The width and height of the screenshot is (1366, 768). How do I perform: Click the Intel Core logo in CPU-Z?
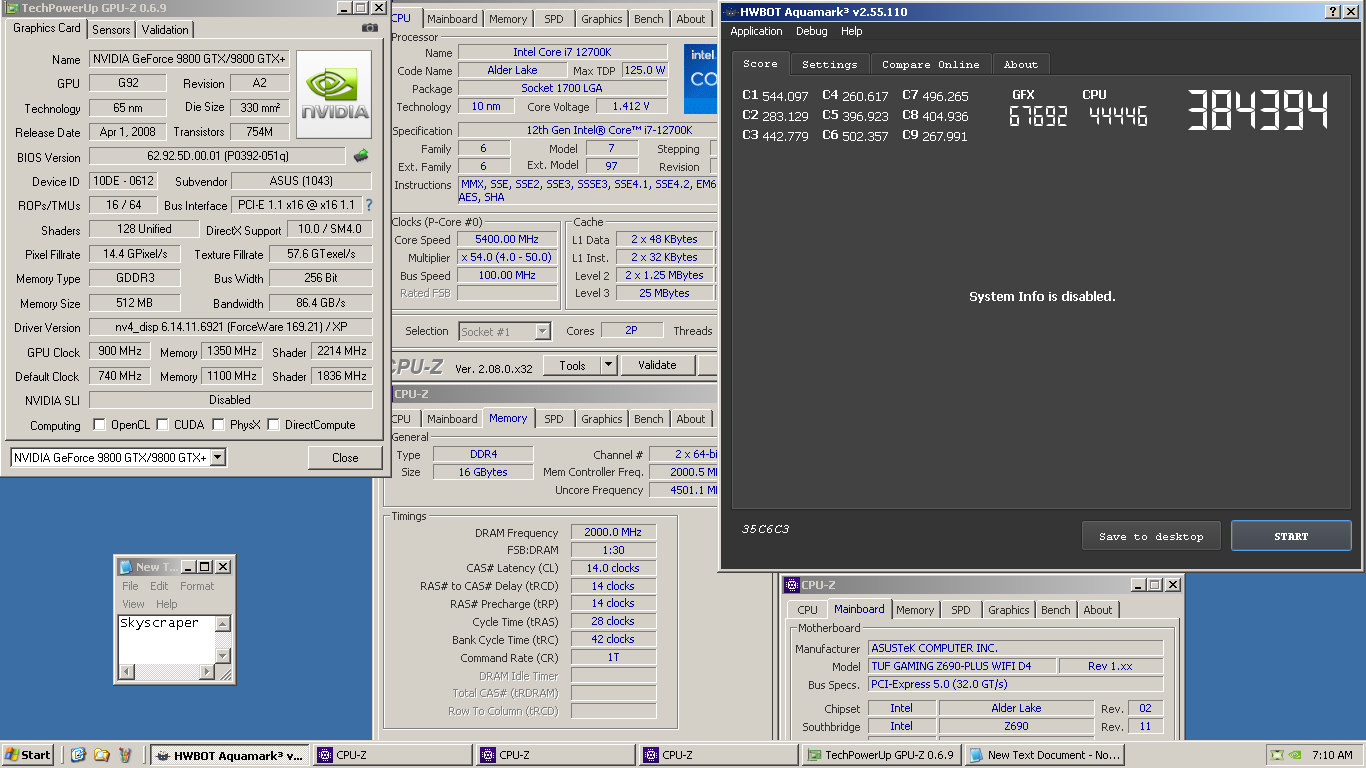(700, 79)
